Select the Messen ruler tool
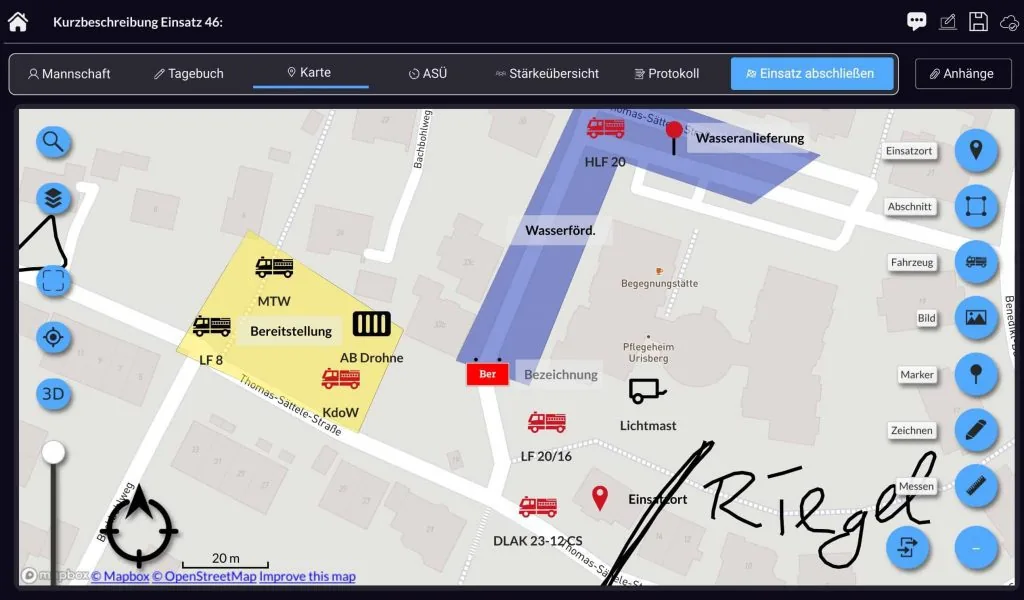1024x600 pixels. pos(976,486)
